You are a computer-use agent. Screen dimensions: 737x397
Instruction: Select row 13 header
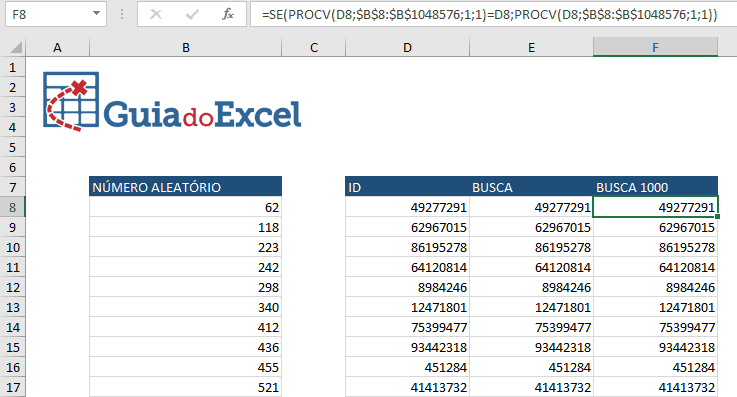(13, 307)
